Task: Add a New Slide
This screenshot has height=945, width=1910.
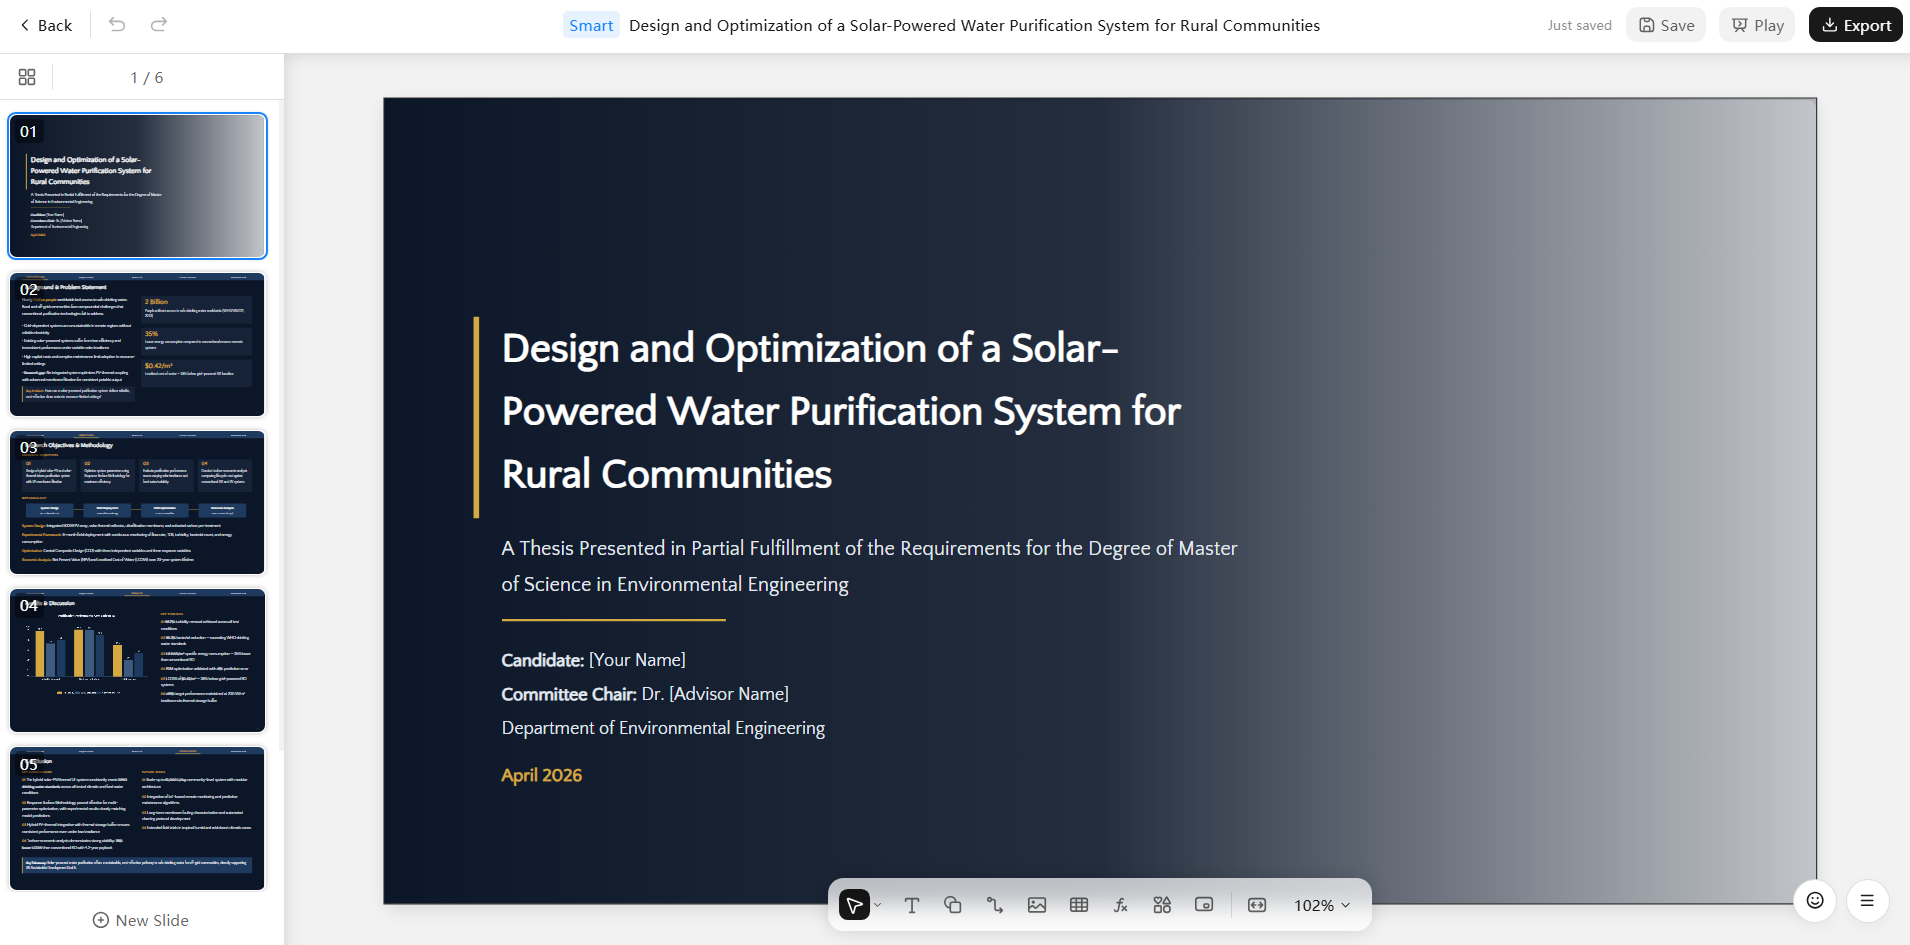Action: coord(141,920)
